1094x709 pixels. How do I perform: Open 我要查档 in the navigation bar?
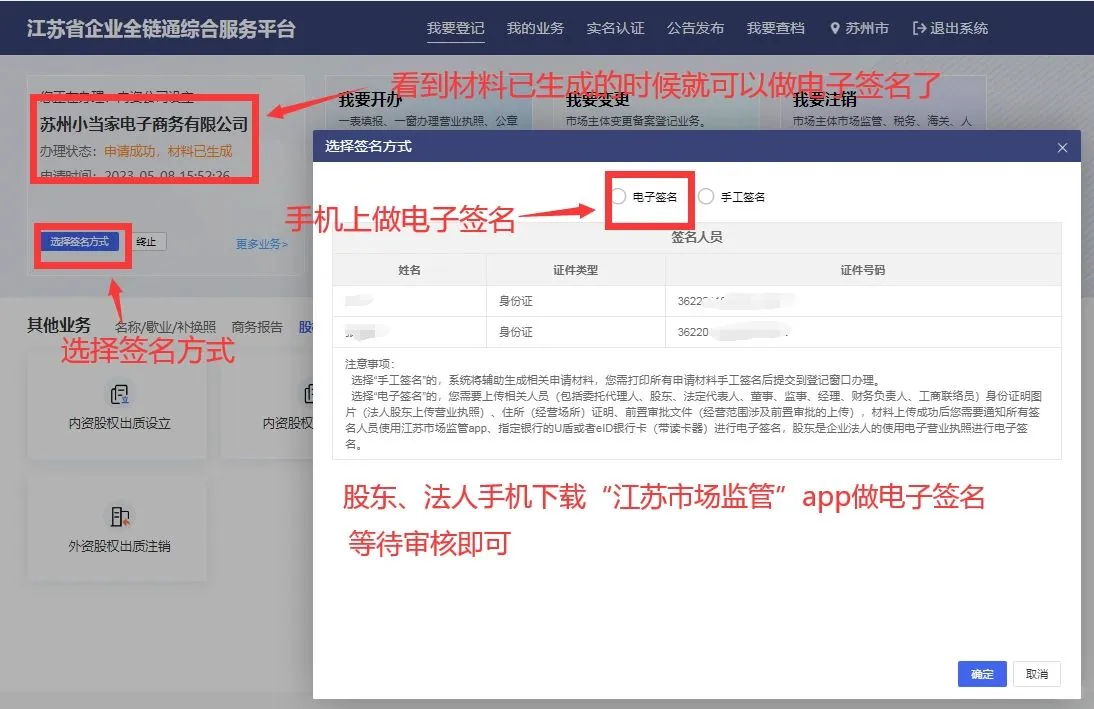(x=775, y=29)
